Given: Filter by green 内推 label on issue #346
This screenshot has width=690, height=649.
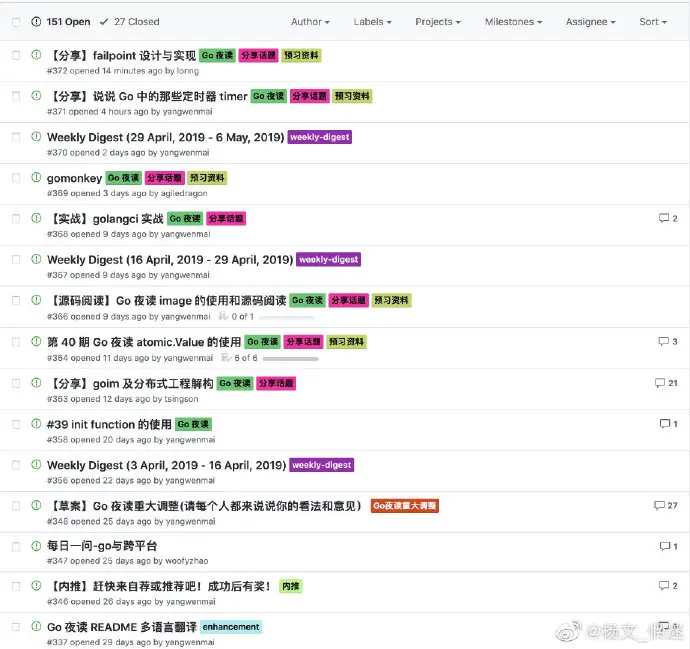Looking at the screenshot, I should tap(290, 586).
